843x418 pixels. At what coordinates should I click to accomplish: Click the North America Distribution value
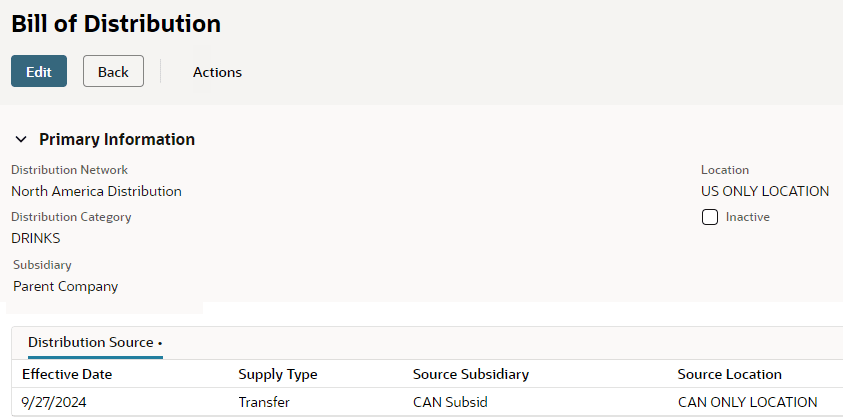[96, 191]
